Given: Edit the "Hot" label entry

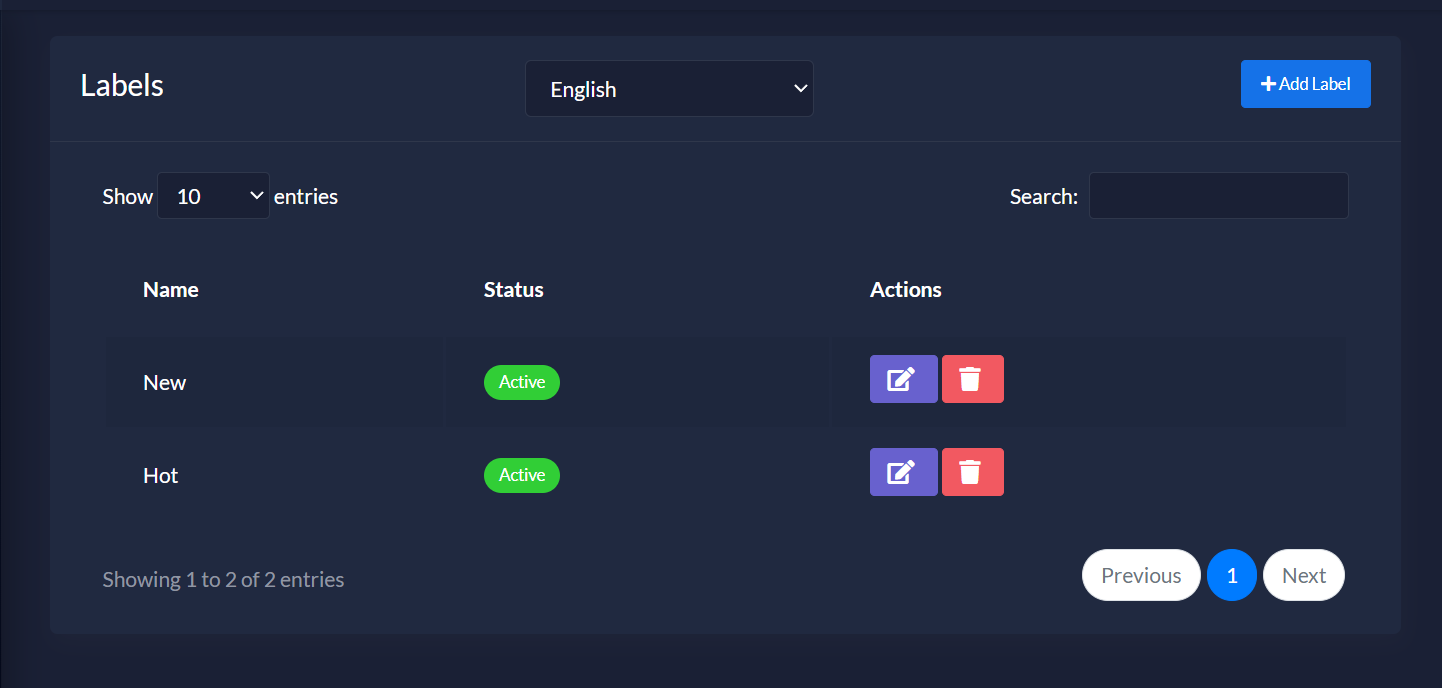Looking at the screenshot, I should (903, 472).
